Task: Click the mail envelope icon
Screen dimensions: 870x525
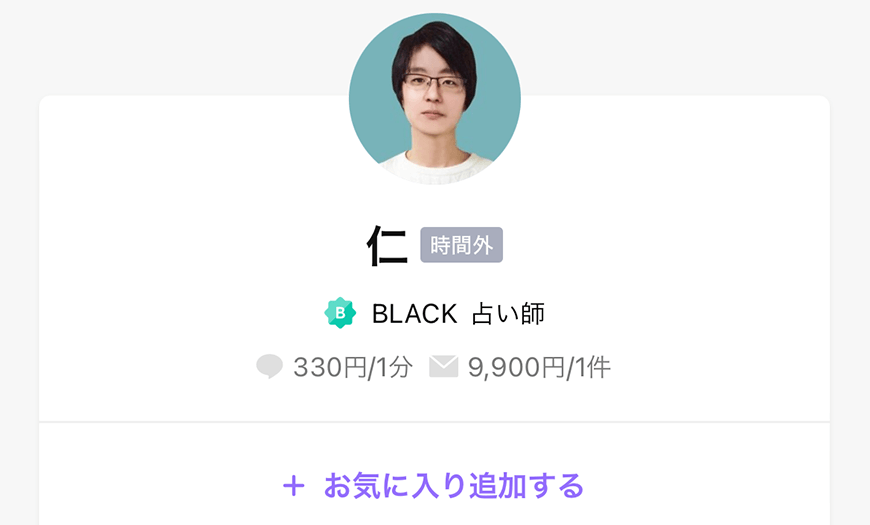Action: click(444, 366)
